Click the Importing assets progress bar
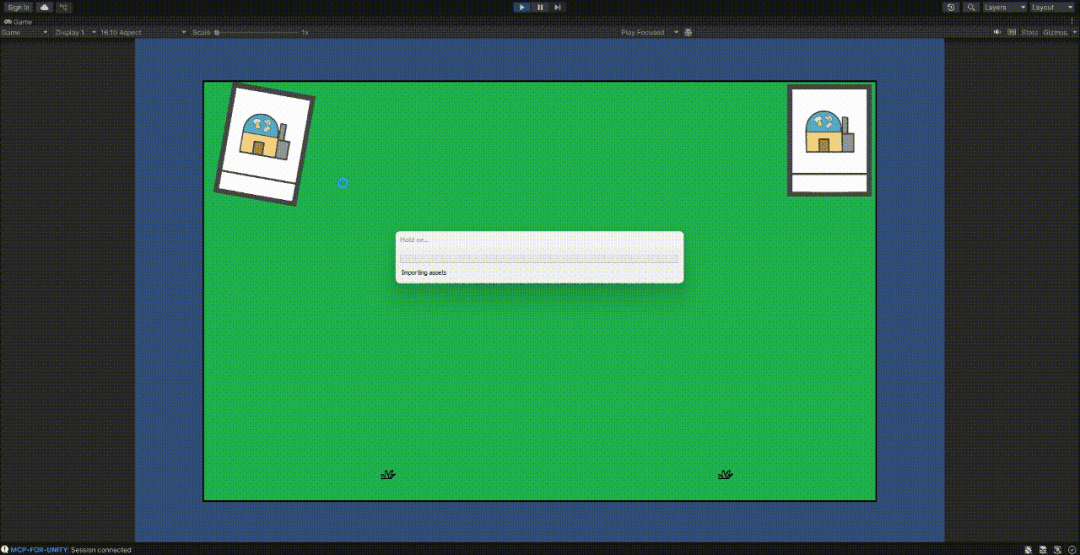 pyautogui.click(x=539, y=258)
